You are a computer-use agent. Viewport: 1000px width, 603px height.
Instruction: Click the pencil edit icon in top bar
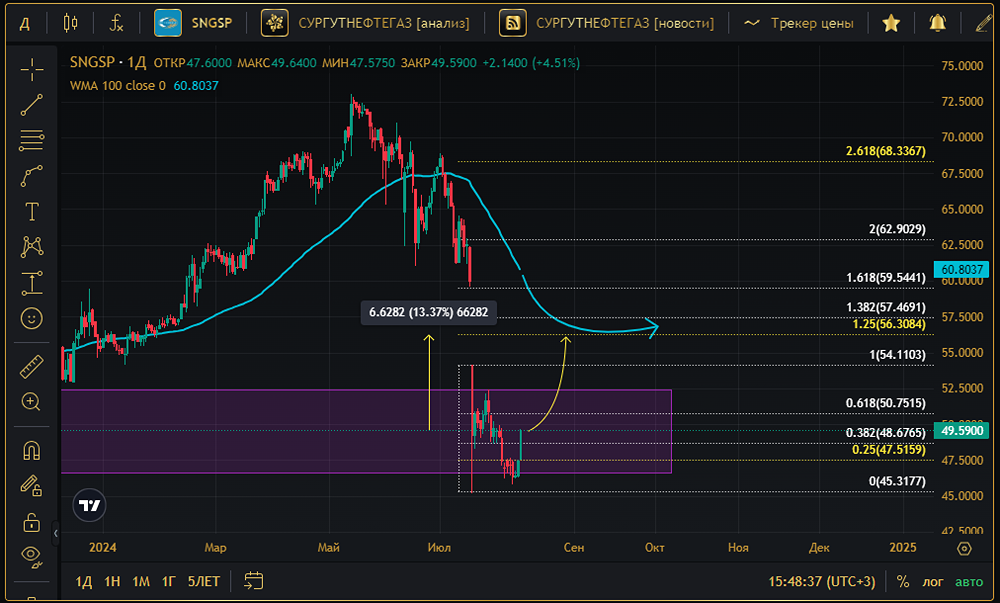point(985,24)
